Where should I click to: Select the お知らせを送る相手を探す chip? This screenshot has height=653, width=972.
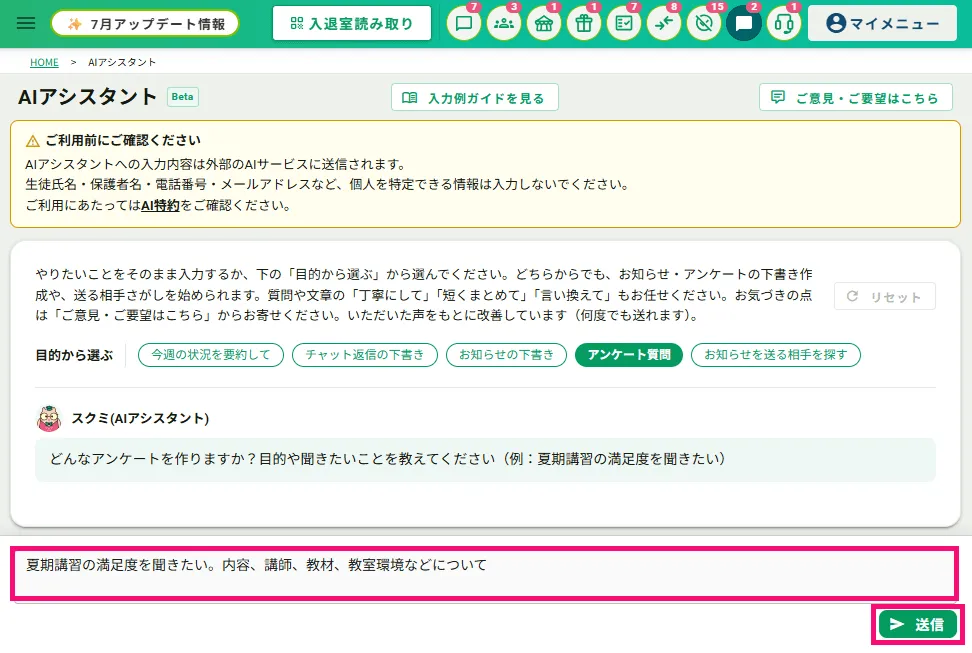(775, 355)
